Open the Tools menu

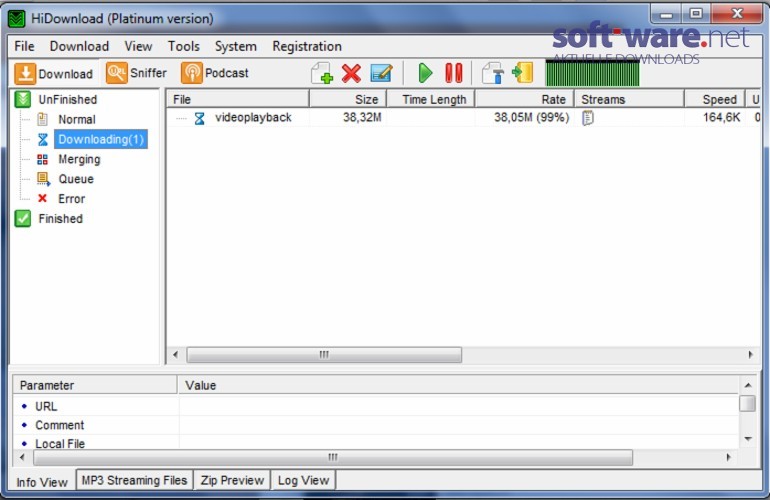pos(184,46)
